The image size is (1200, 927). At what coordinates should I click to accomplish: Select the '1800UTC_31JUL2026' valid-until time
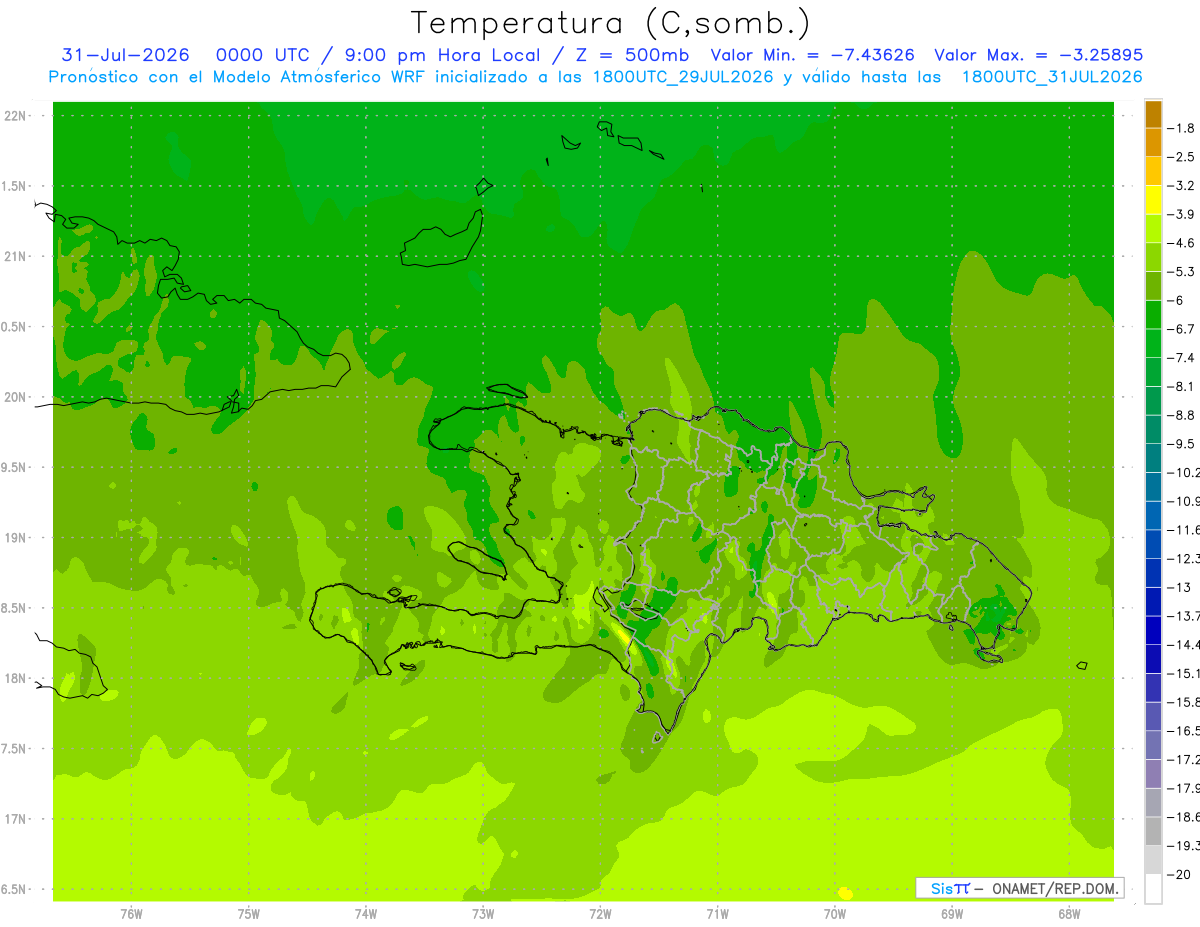(x=1052, y=77)
